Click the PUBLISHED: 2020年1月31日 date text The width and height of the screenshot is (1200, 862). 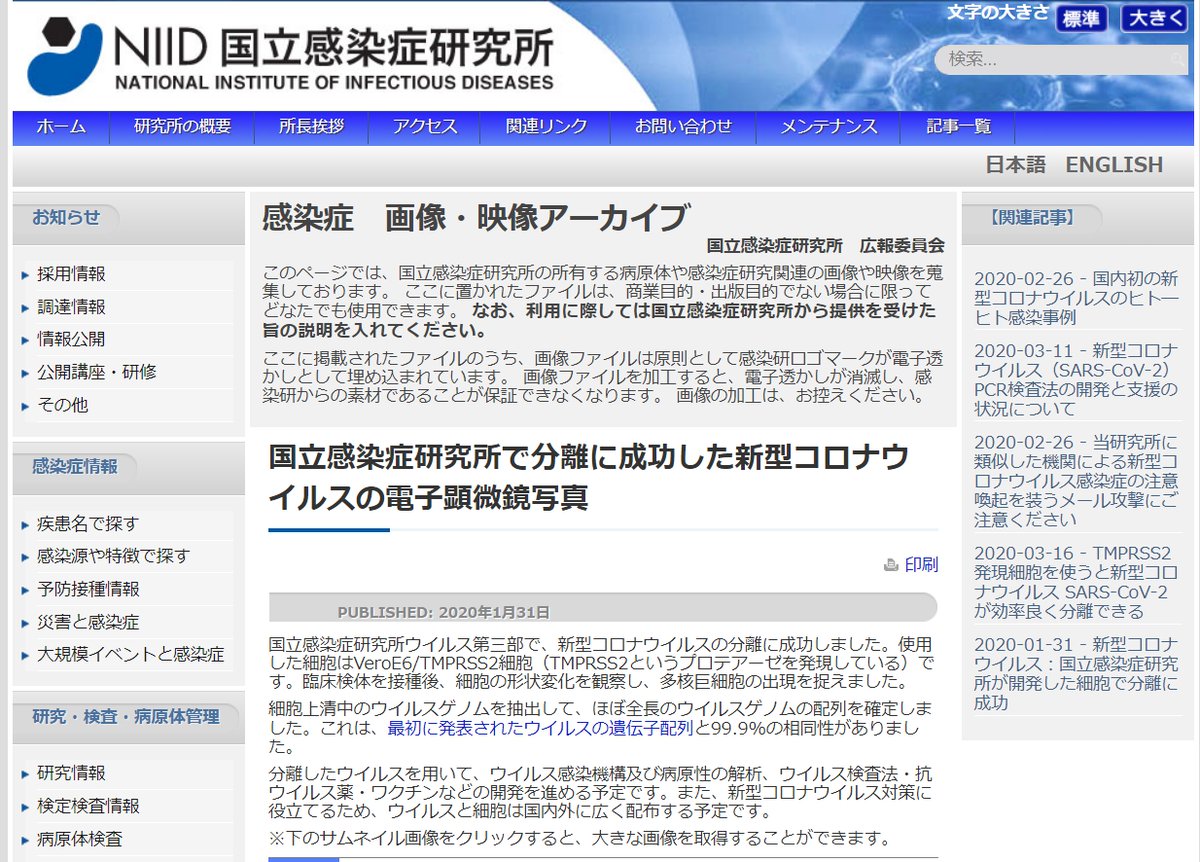coord(443,612)
